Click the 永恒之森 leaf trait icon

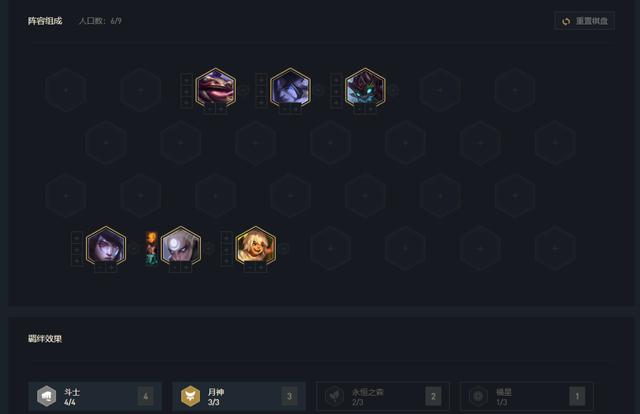point(334,396)
